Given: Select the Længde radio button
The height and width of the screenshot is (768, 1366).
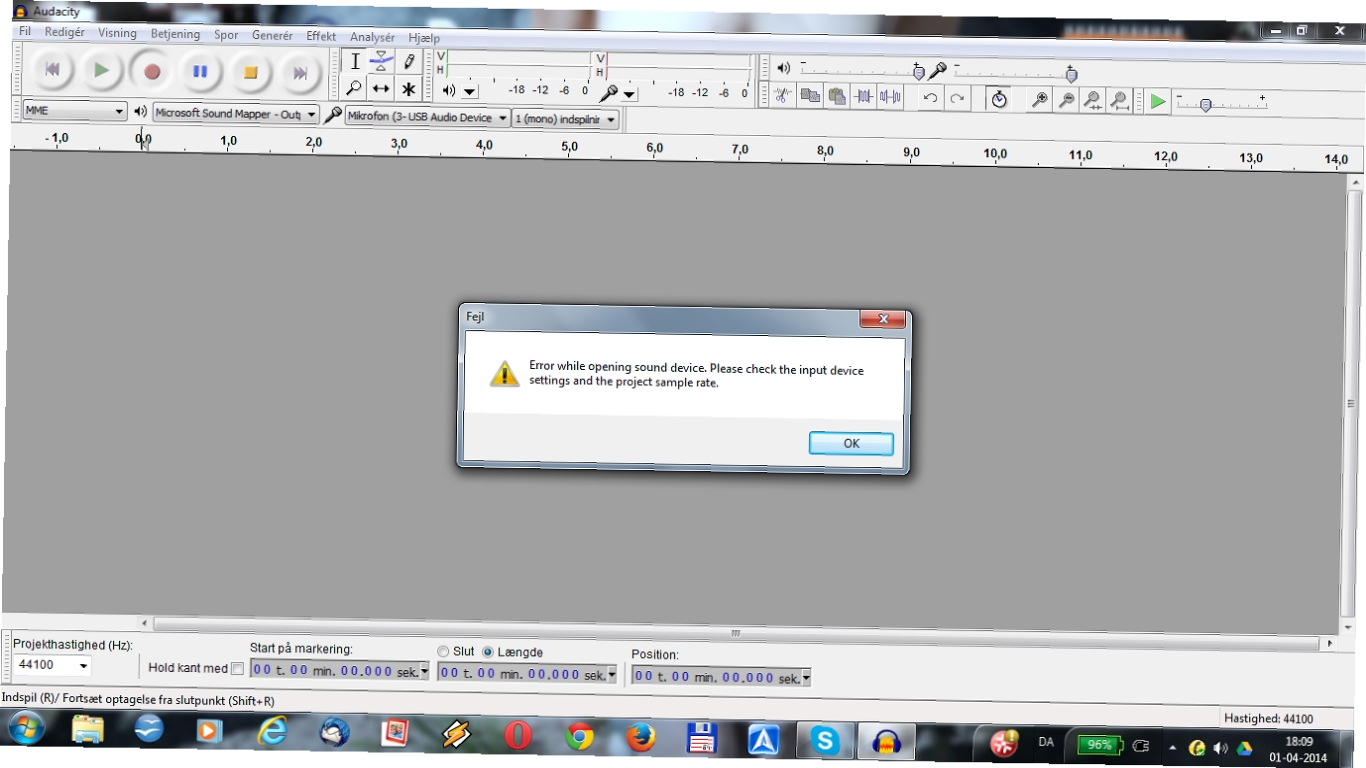Looking at the screenshot, I should (488, 652).
